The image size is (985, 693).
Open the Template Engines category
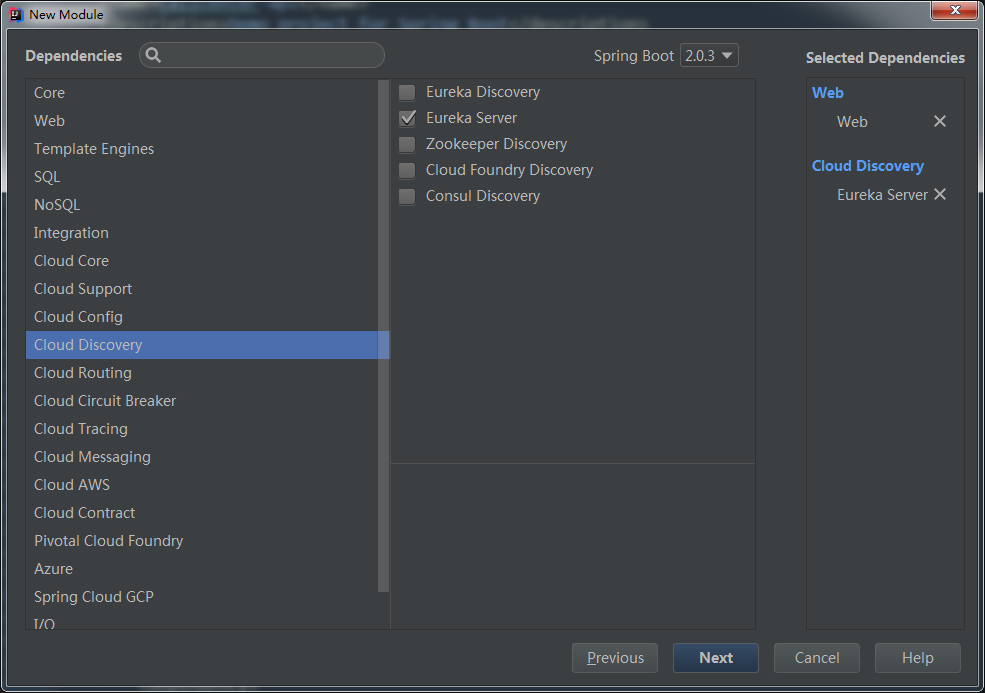coord(202,149)
